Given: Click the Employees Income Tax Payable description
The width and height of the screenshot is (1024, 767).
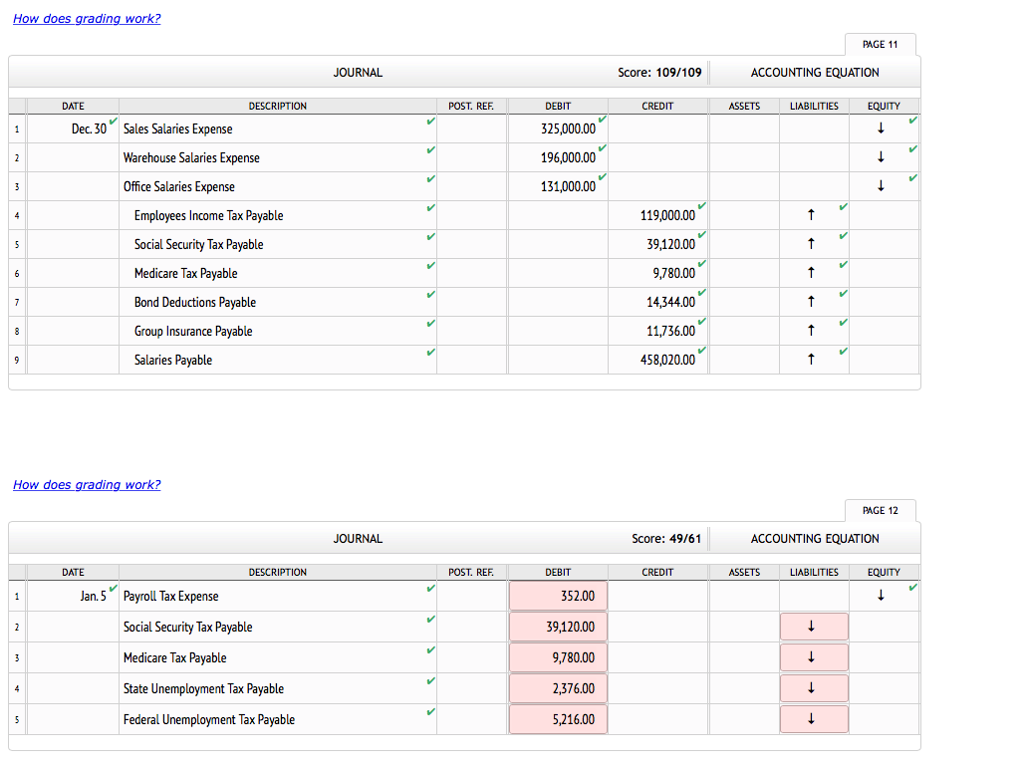Looking at the screenshot, I should (208, 215).
